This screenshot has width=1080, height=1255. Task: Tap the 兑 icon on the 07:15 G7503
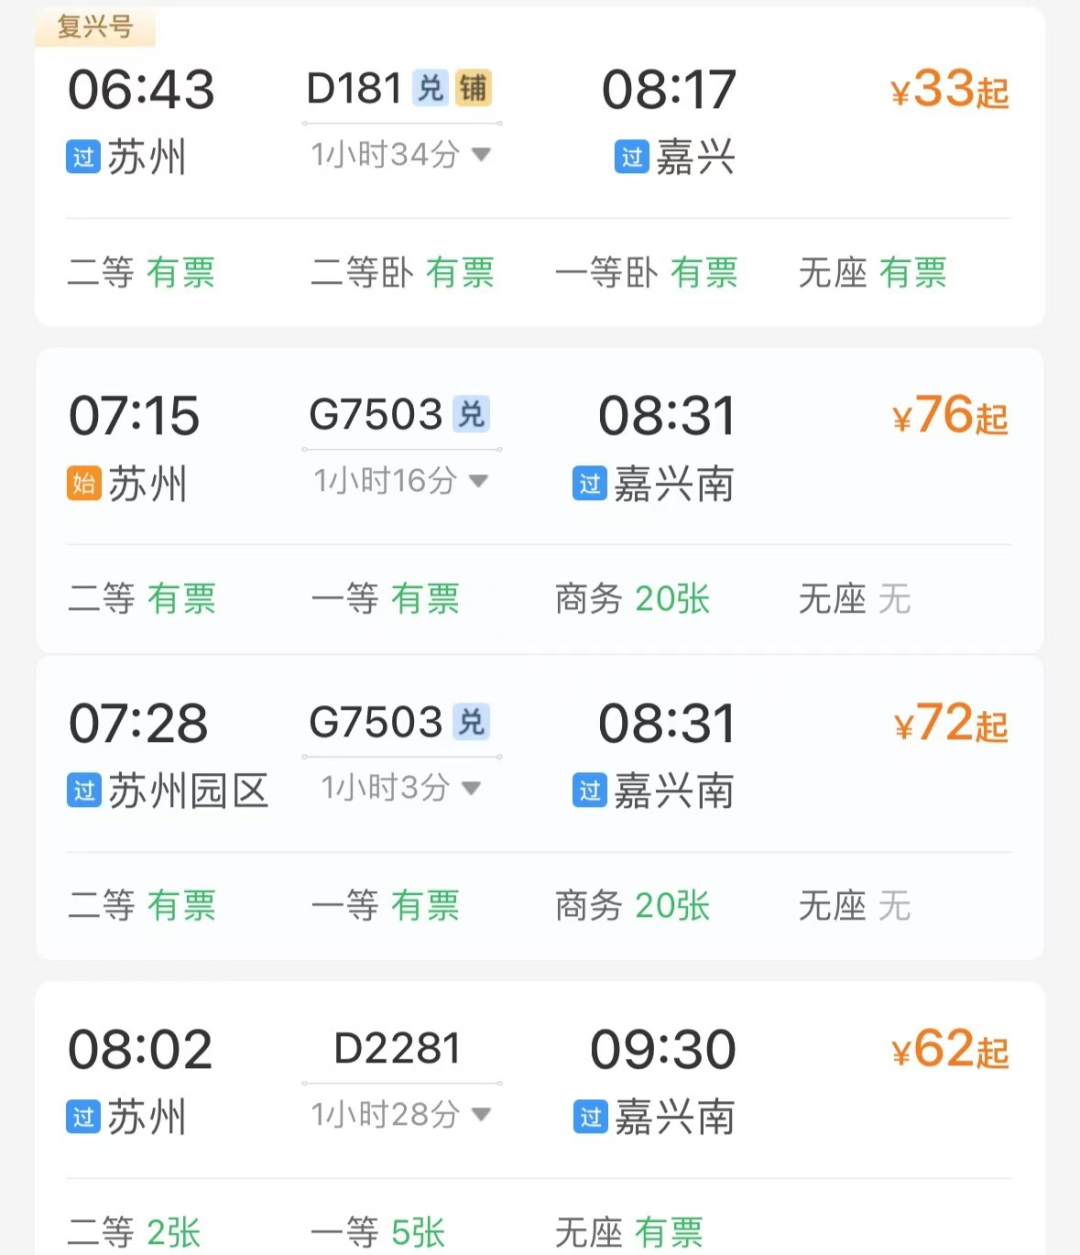click(470, 415)
